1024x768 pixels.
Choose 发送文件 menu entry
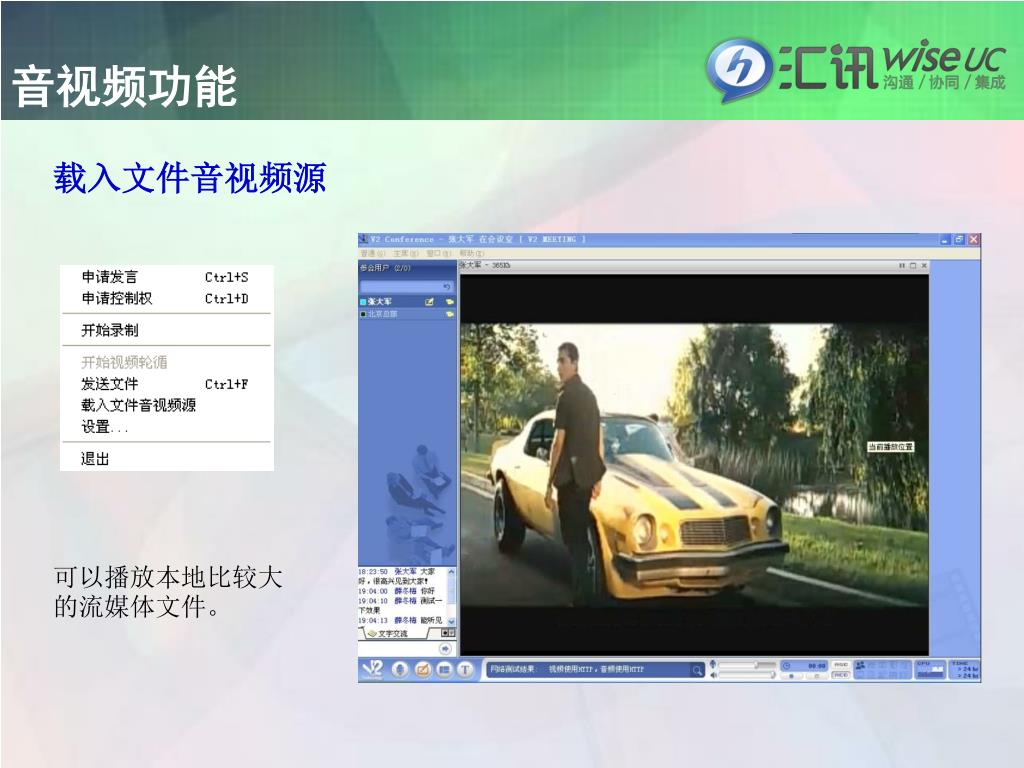(166, 384)
